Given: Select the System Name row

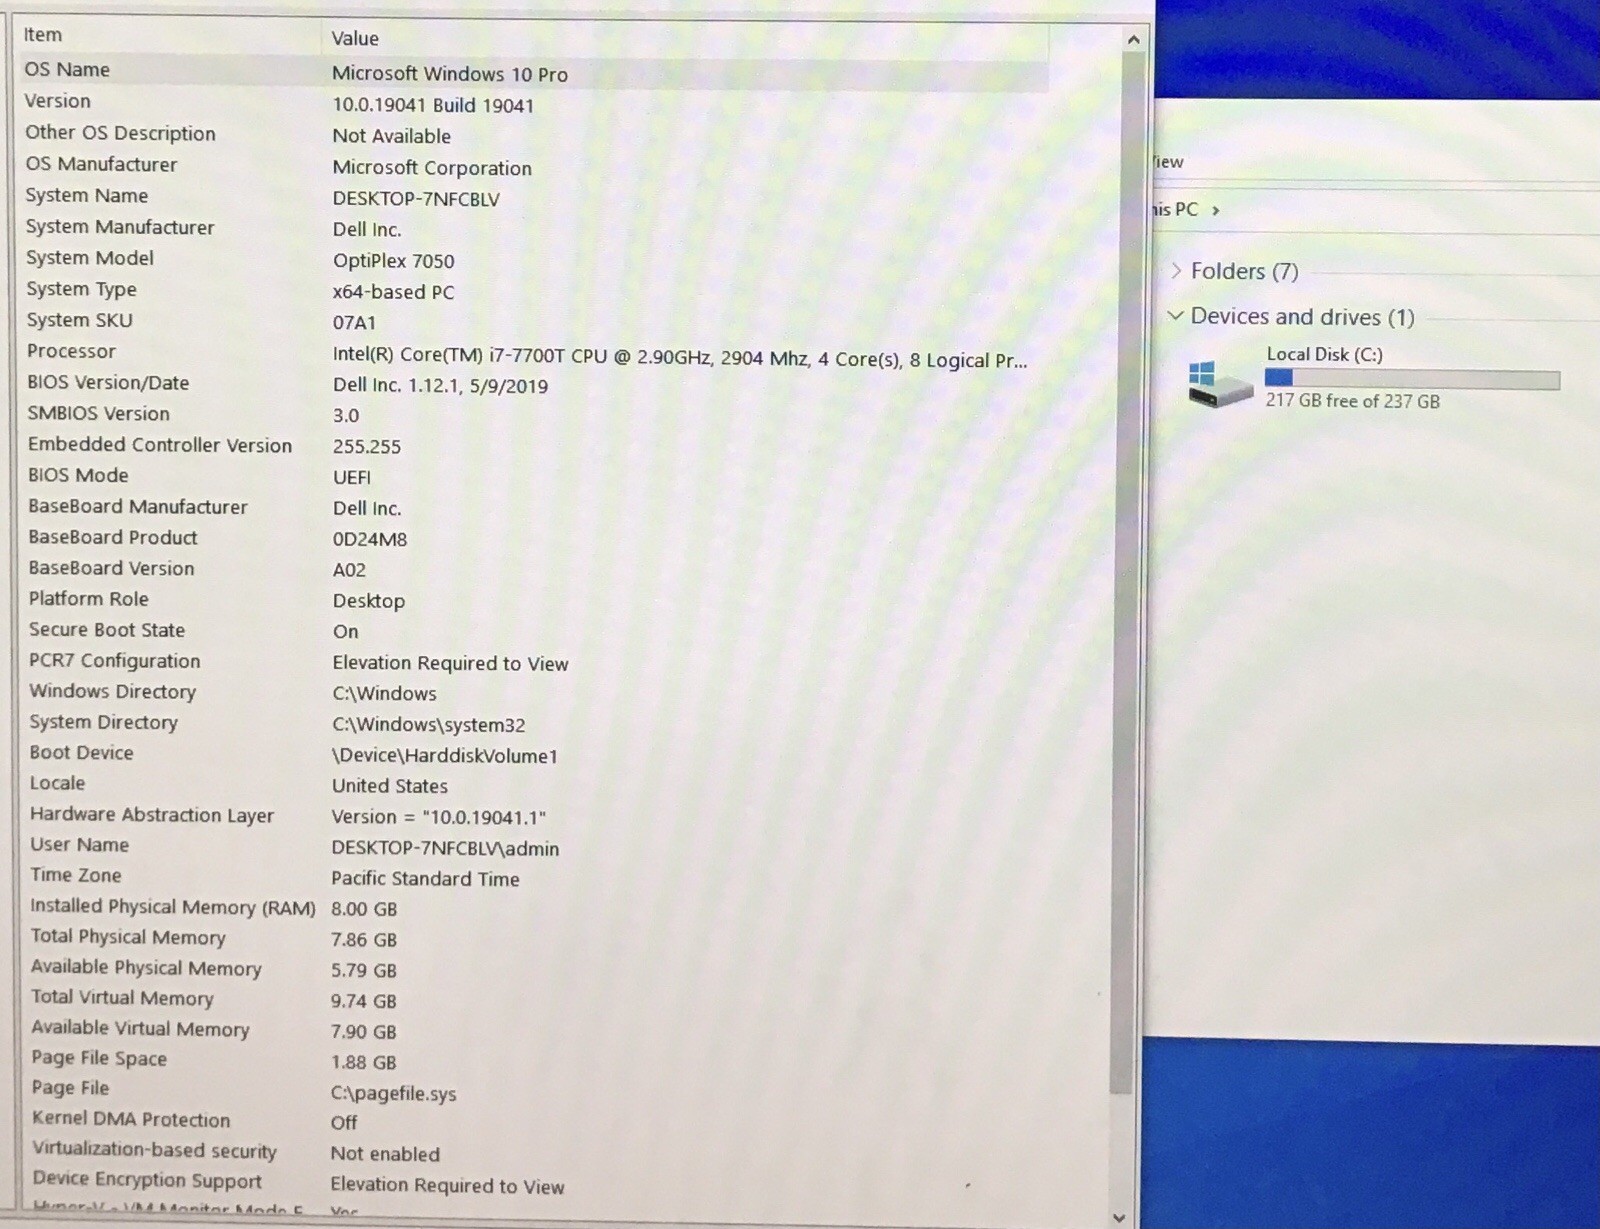Looking at the screenshot, I should pos(535,197).
